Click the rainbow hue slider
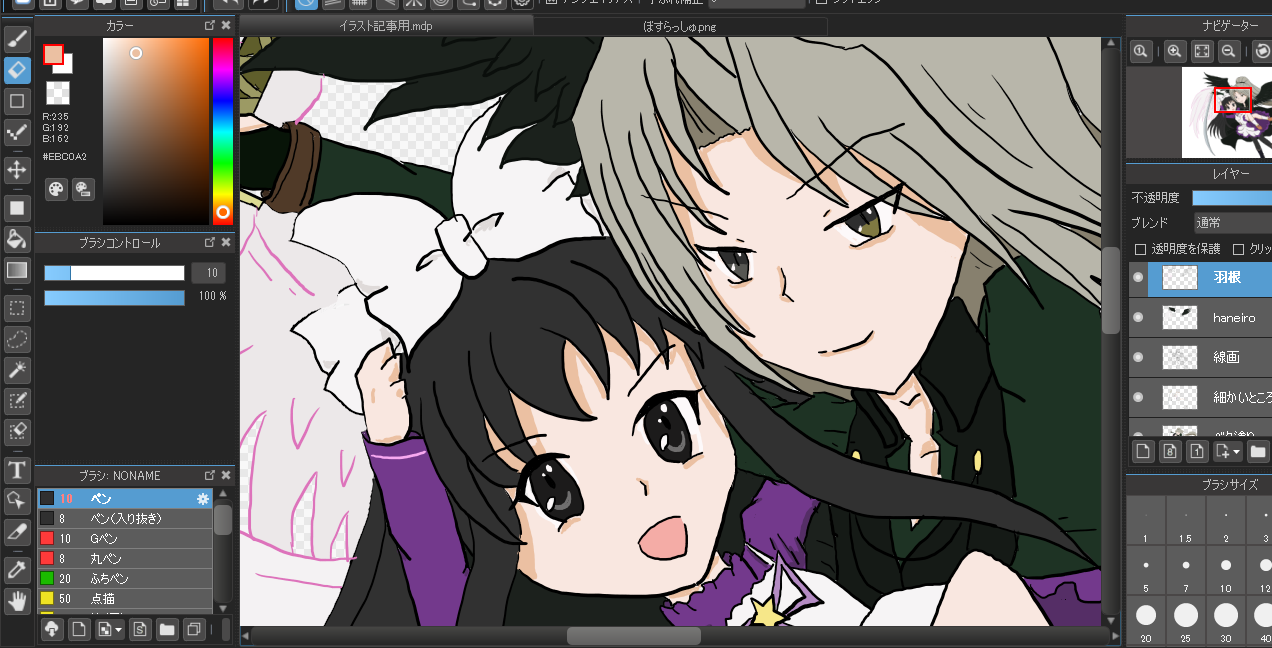The width and height of the screenshot is (1272, 648). coord(222,130)
